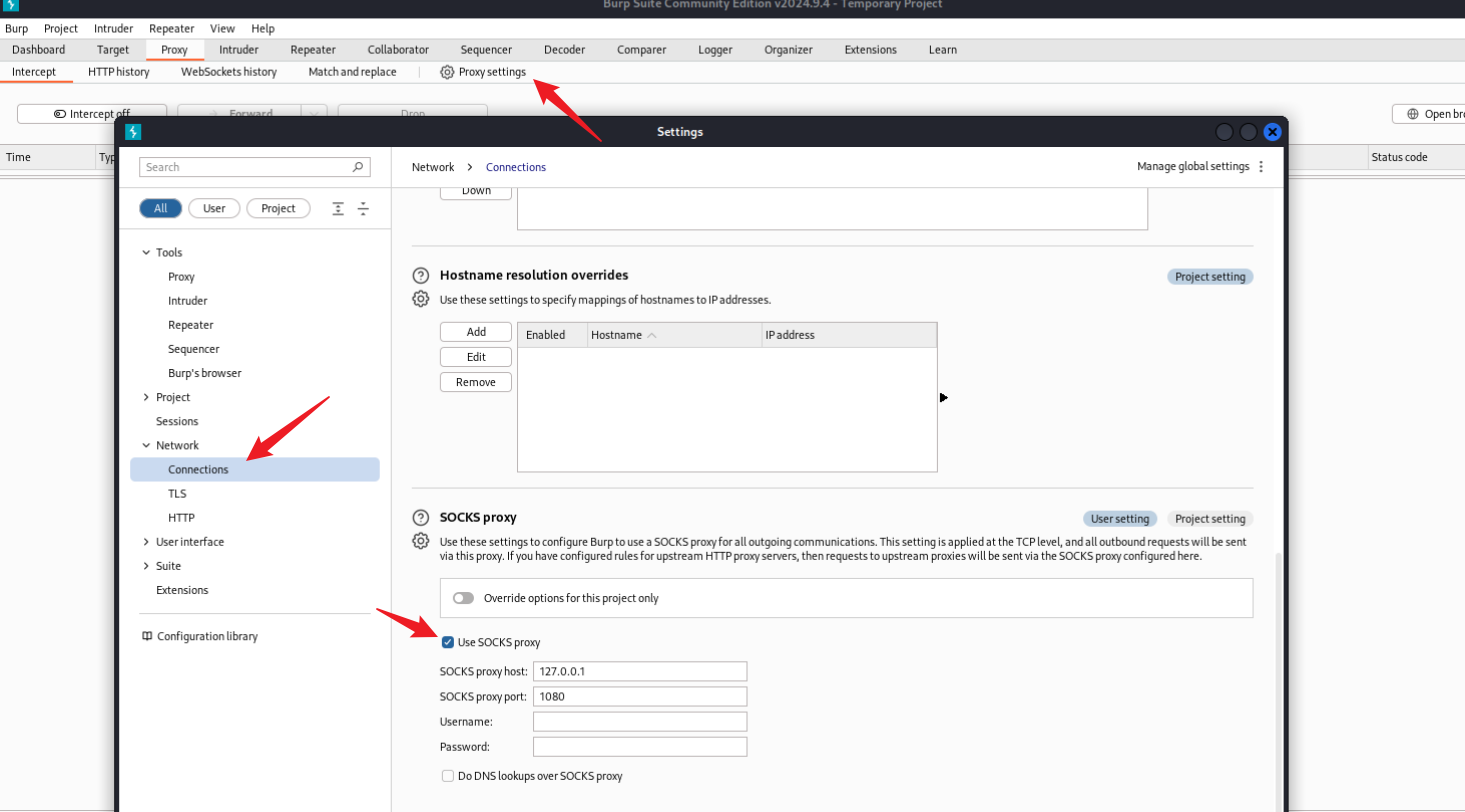Viewport: 1465px width, 812px height.
Task: Collapse the Tools tree section
Action: (146, 253)
